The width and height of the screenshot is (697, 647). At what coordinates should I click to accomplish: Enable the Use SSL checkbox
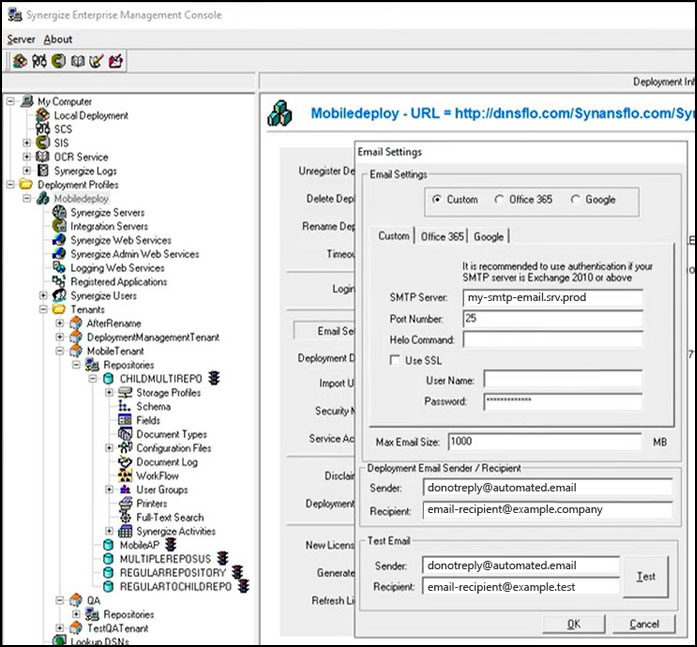[395, 360]
